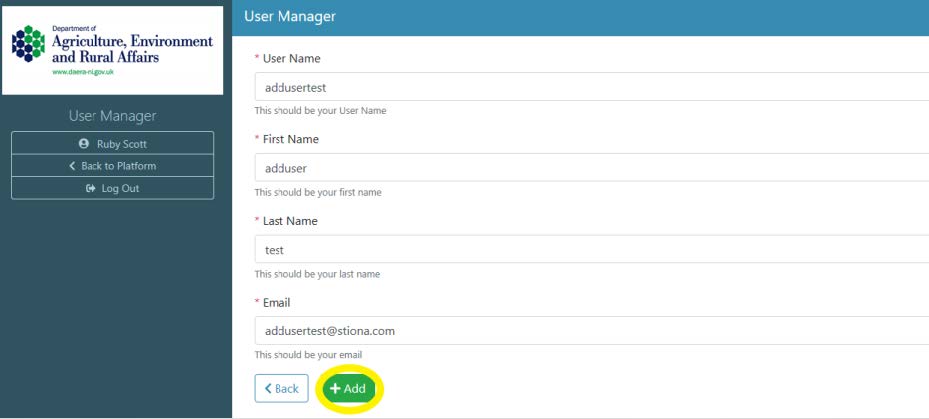Click the Back to Platform chevron icon
929x419 pixels.
pyautogui.click(x=72, y=166)
